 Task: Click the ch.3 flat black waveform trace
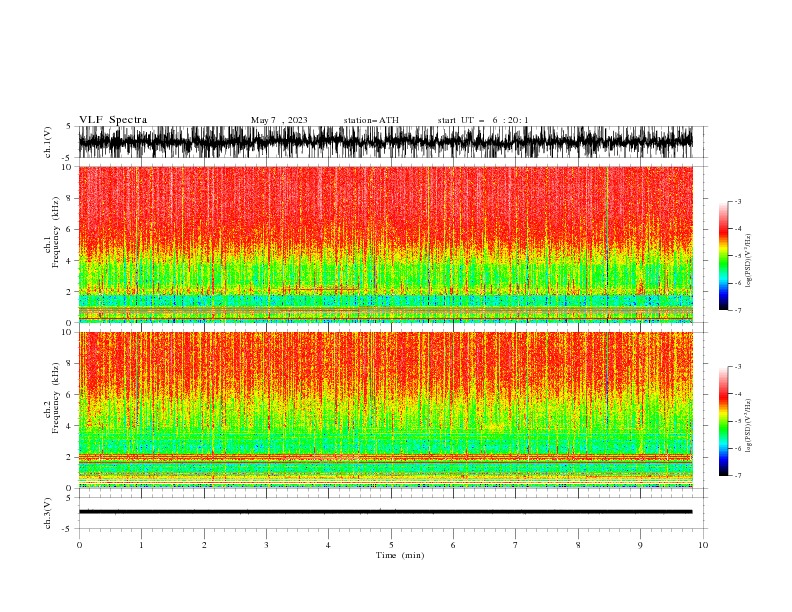click(x=385, y=512)
